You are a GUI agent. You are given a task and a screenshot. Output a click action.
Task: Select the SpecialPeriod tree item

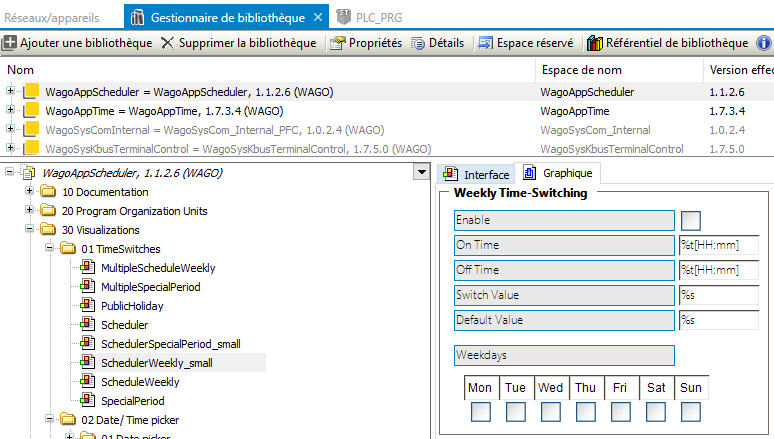click(132, 401)
